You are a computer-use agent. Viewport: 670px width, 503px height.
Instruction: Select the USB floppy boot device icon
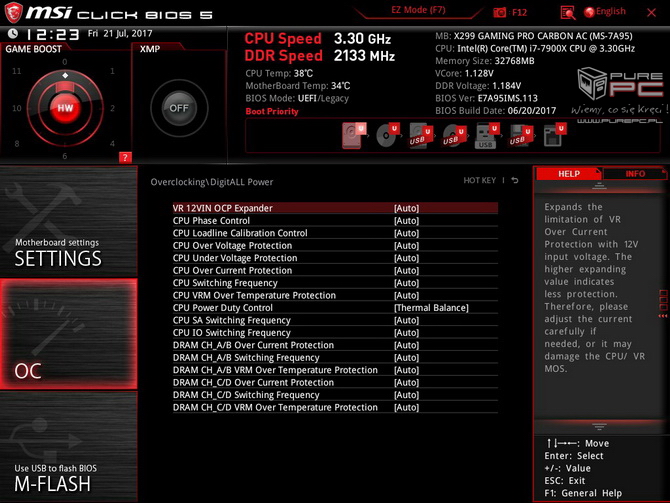[x=520, y=136]
